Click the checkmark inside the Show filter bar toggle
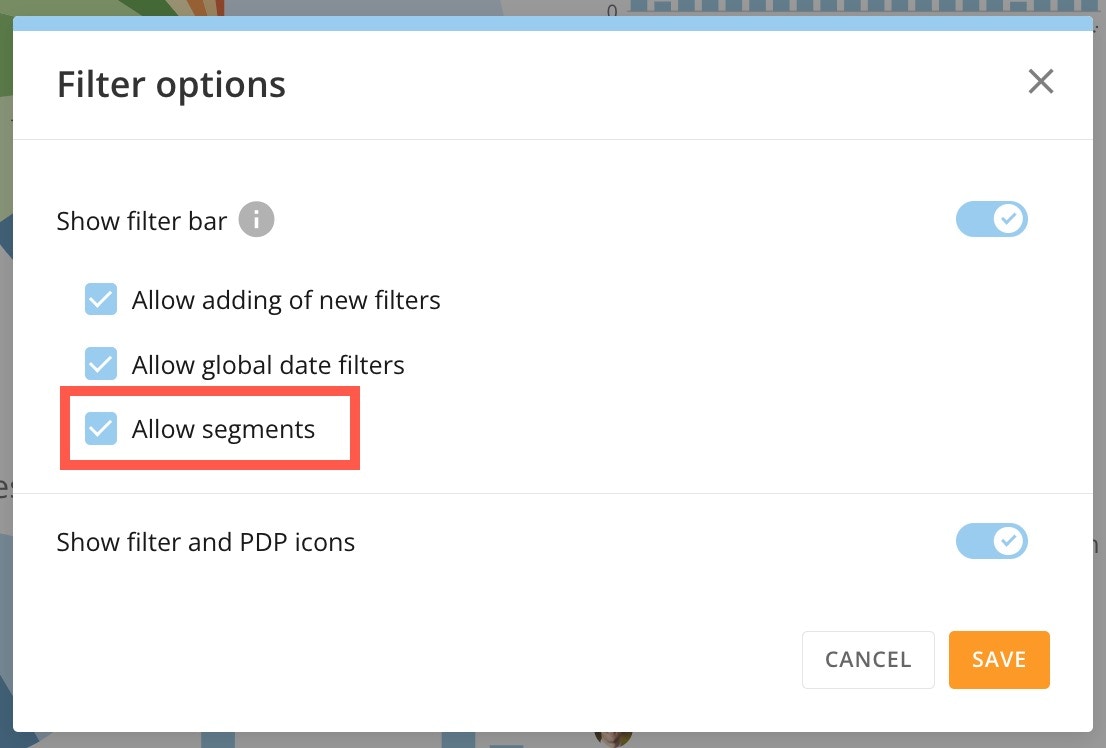Image resolution: width=1106 pixels, height=748 pixels. tap(1009, 219)
